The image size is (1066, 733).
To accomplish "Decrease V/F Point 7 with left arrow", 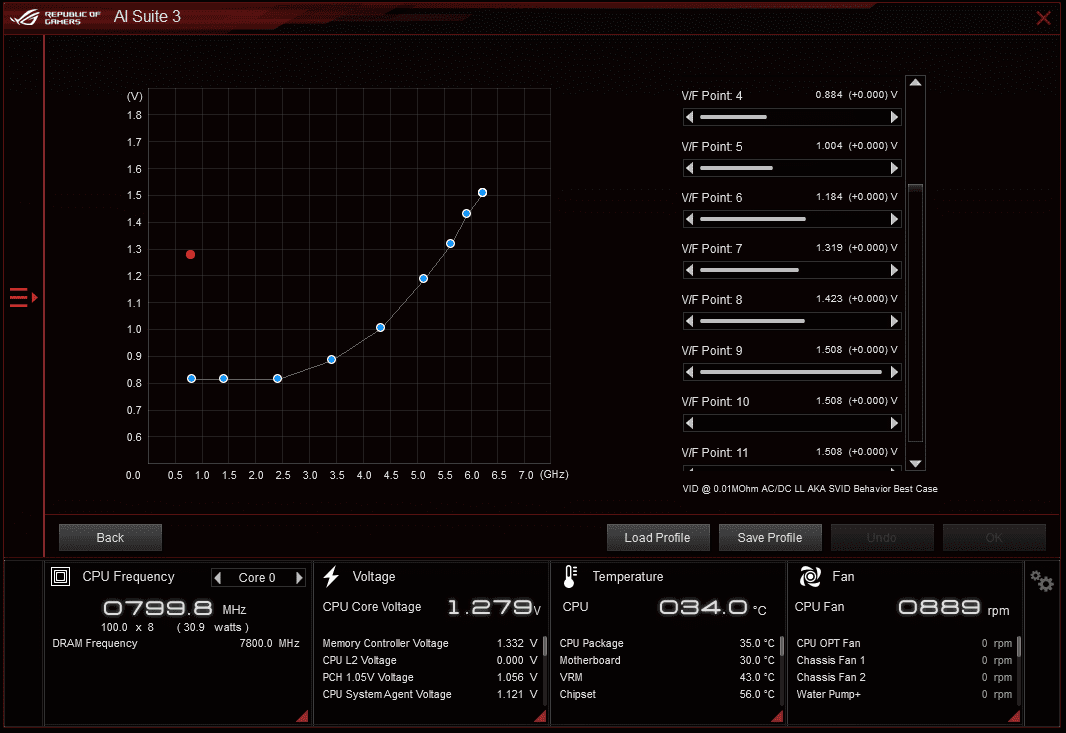I will click(689, 270).
